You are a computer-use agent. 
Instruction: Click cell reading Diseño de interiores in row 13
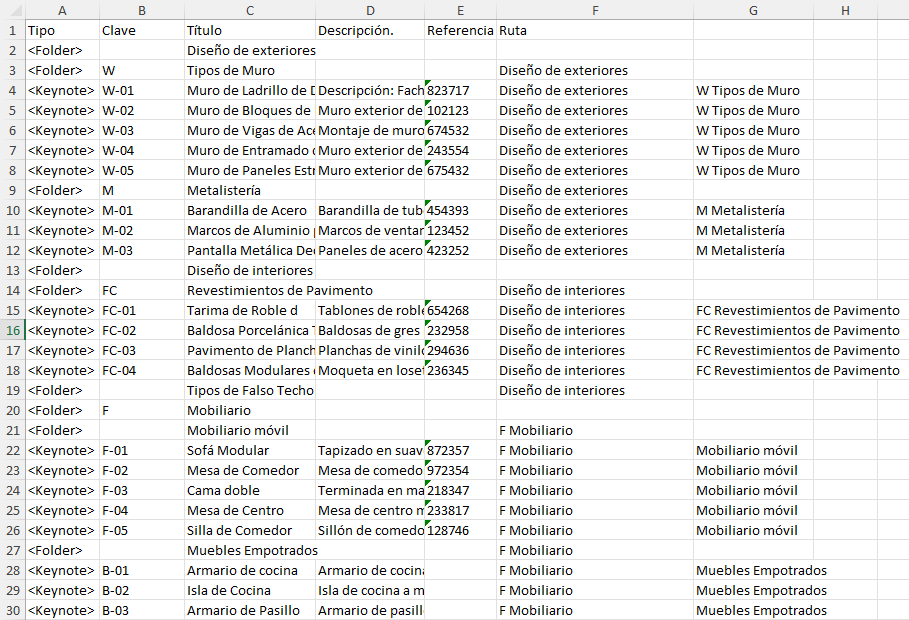(249, 270)
